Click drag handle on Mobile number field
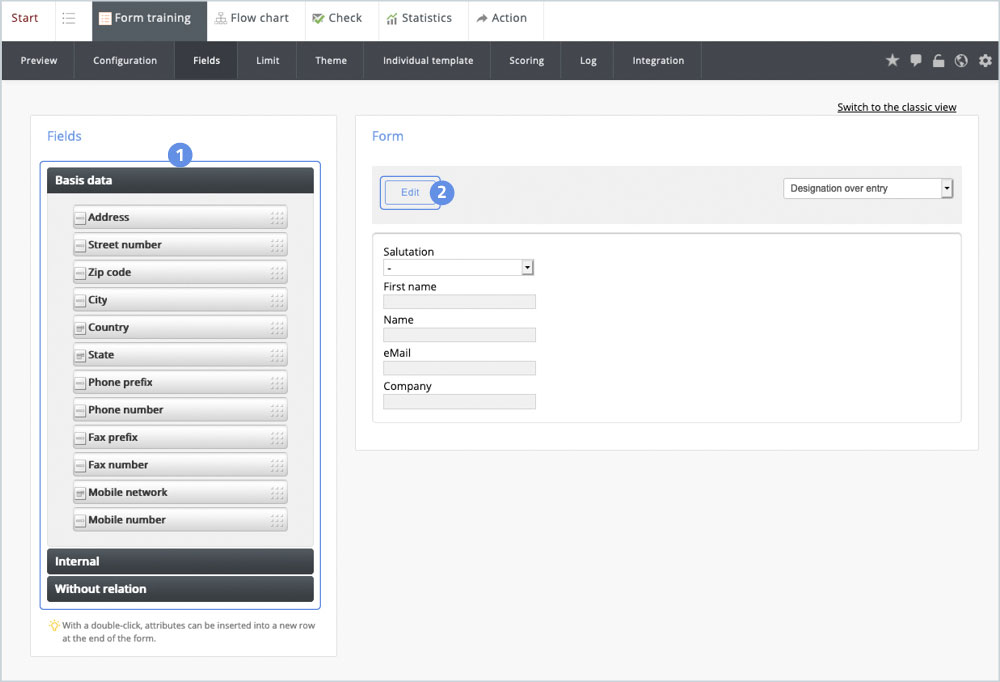 pyautogui.click(x=277, y=520)
